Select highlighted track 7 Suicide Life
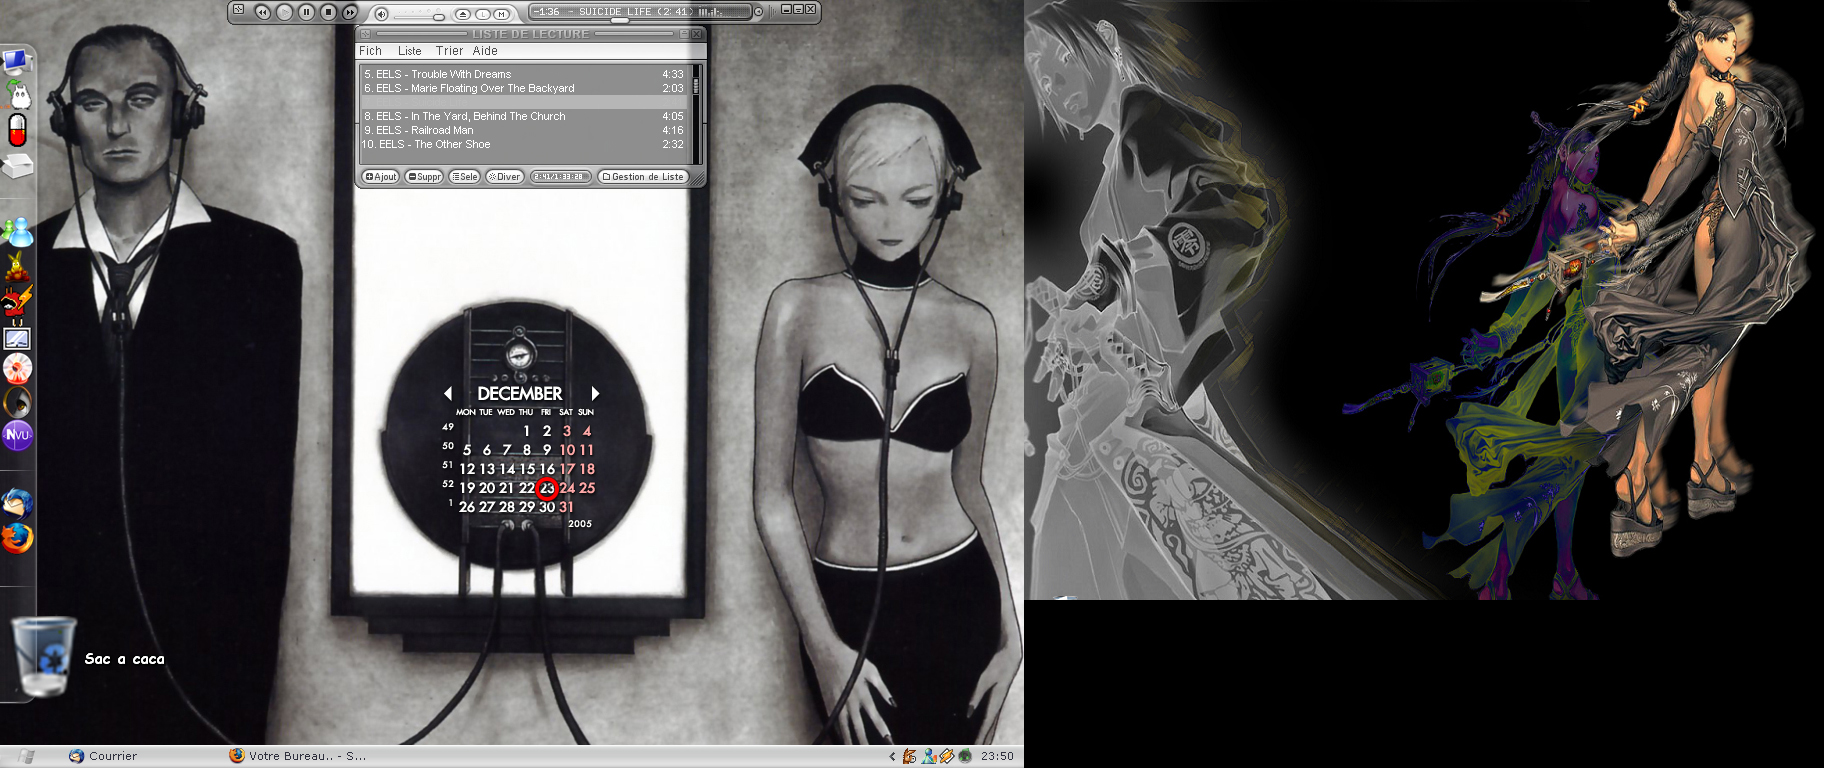1824x768 pixels. (524, 102)
